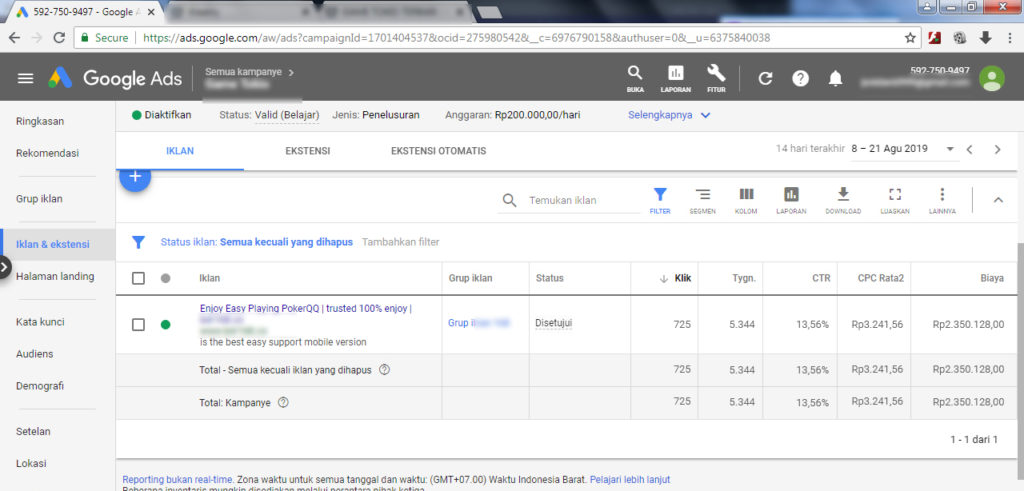The image size is (1024, 491).
Task: Click the Valid (Belajar) status text
Action: click(287, 115)
